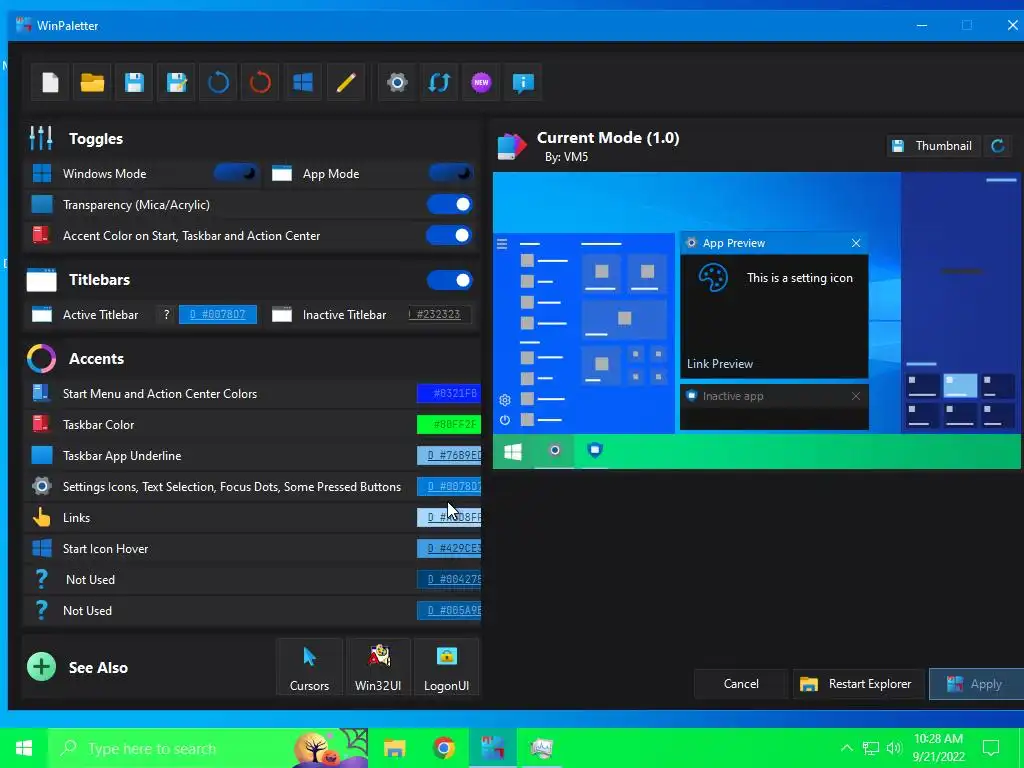Open File Explorer from the taskbar
1024x768 pixels.
(x=394, y=748)
